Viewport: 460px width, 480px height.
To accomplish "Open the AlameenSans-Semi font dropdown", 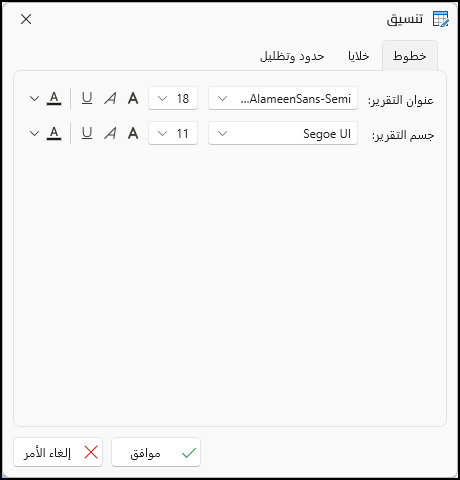I will (283, 98).
